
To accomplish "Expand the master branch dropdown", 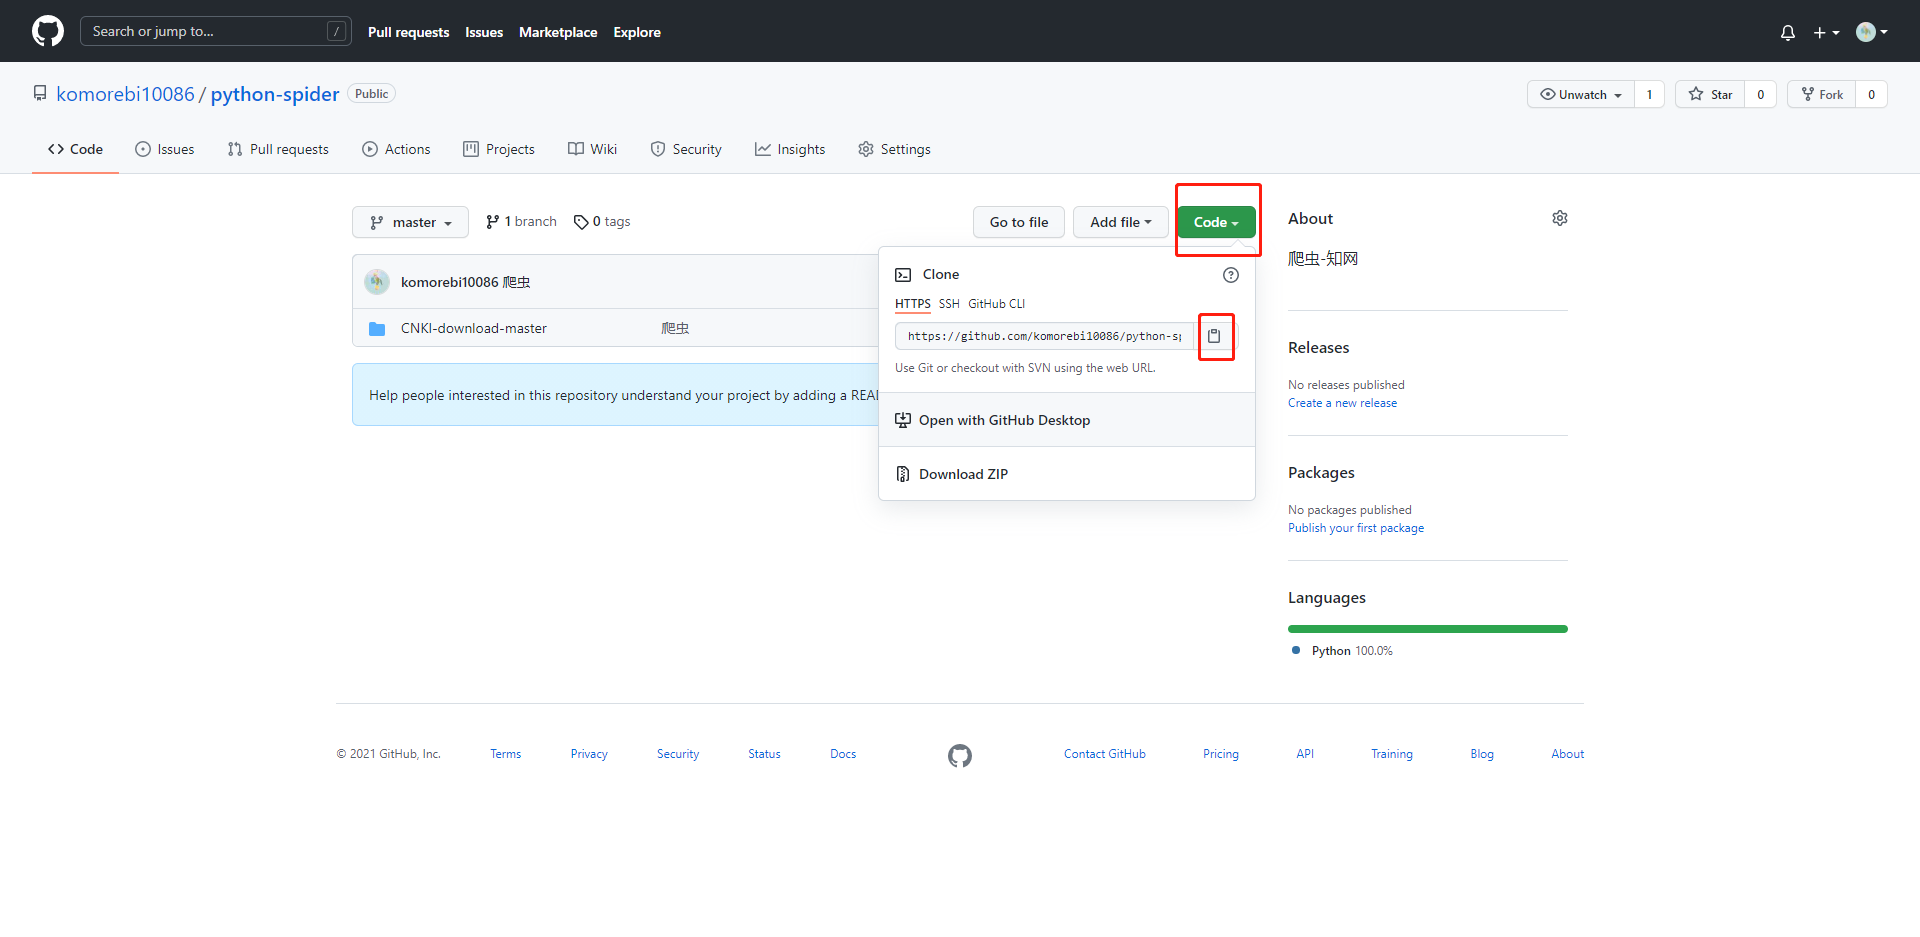I will 410,222.
